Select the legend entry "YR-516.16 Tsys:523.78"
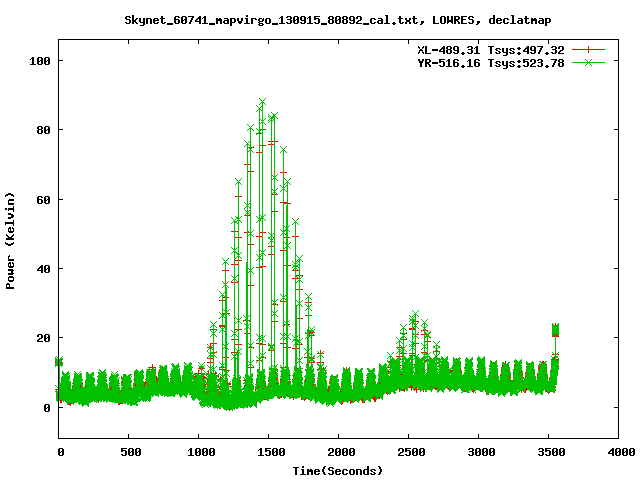 pos(491,63)
